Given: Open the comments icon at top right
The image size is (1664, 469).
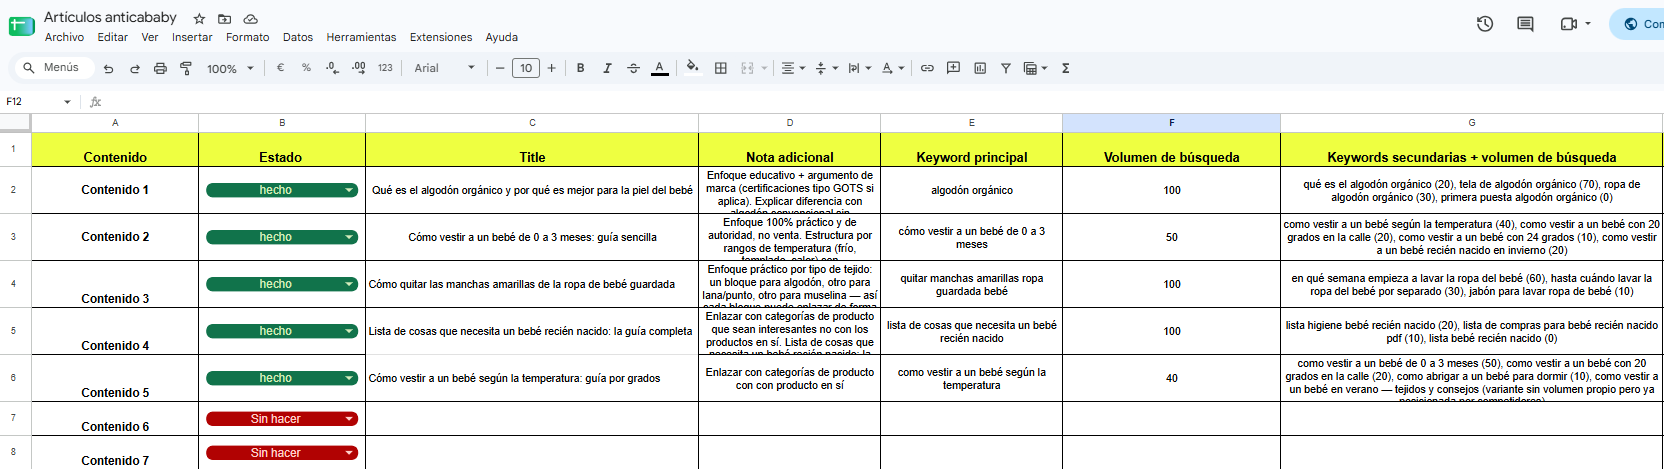Looking at the screenshot, I should 1525,23.
